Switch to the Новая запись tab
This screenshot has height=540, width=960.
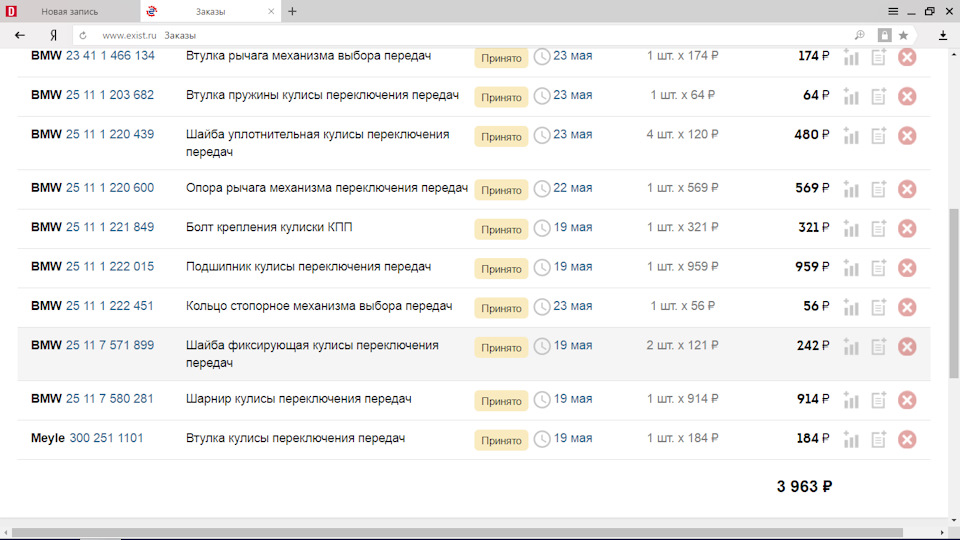(x=70, y=11)
